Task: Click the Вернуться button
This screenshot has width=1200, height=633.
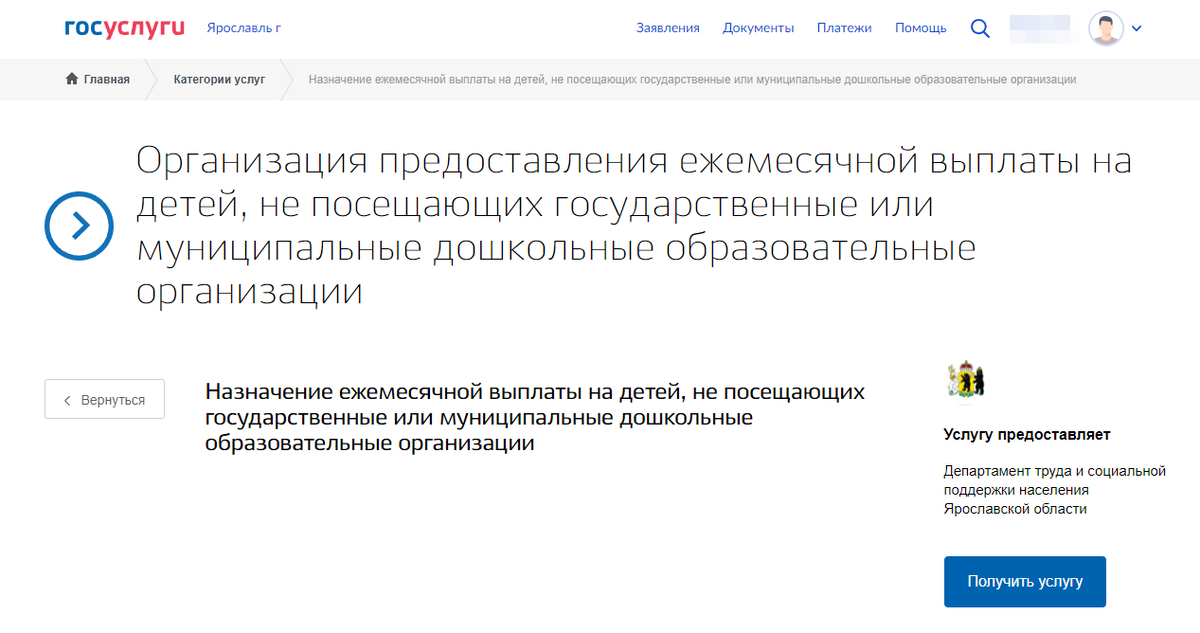Action: tap(105, 400)
